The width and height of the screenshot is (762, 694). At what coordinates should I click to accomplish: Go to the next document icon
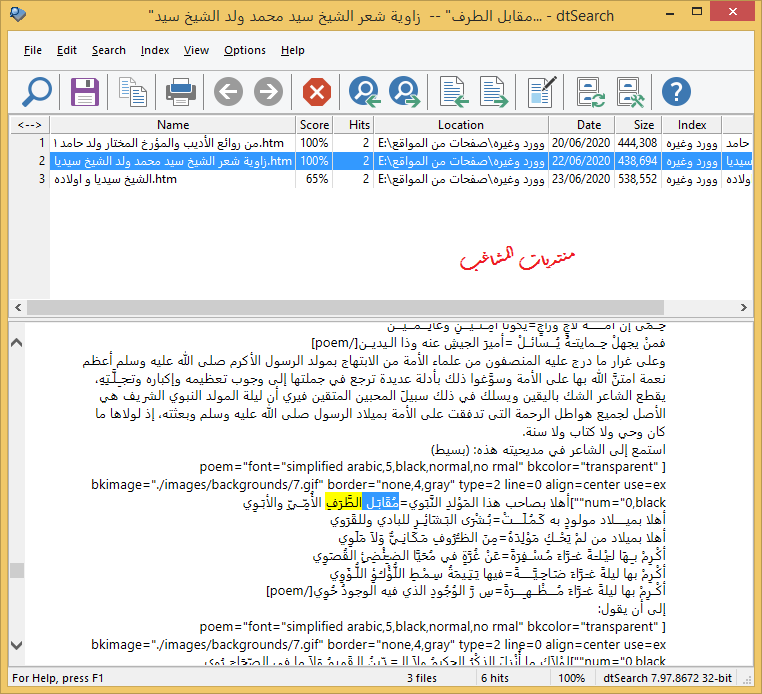(x=494, y=93)
